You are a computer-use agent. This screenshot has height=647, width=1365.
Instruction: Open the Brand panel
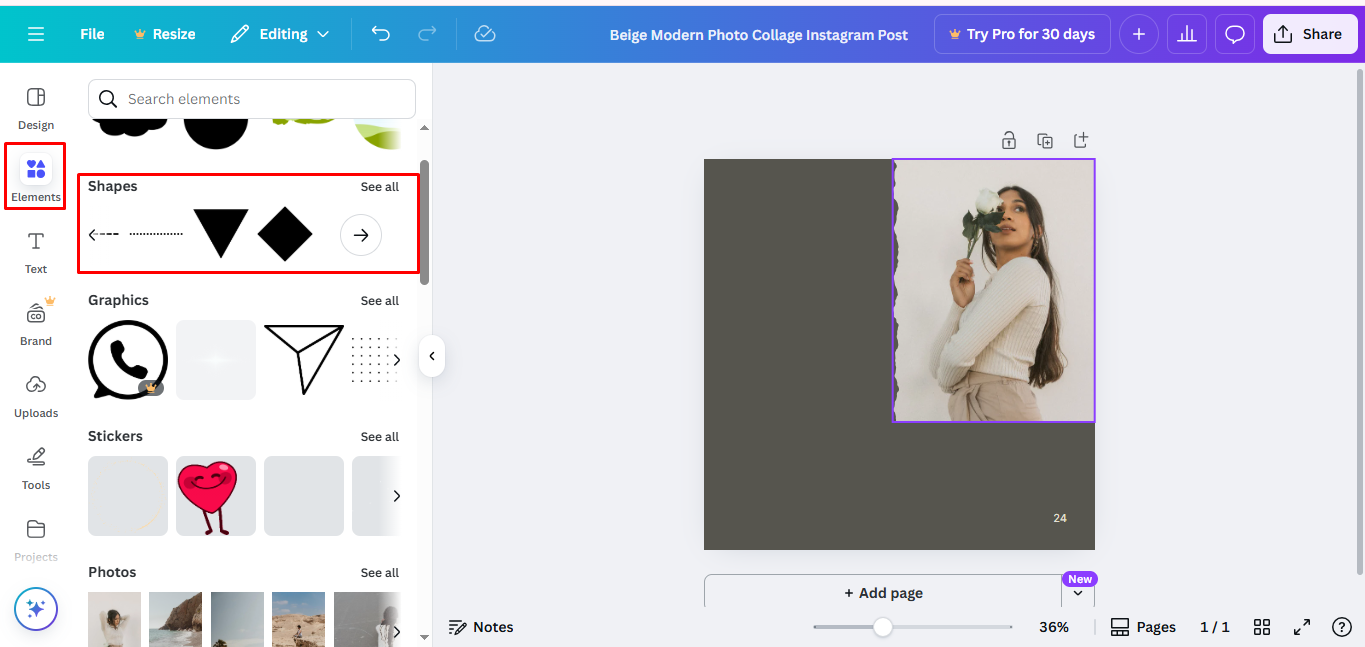pyautogui.click(x=35, y=324)
